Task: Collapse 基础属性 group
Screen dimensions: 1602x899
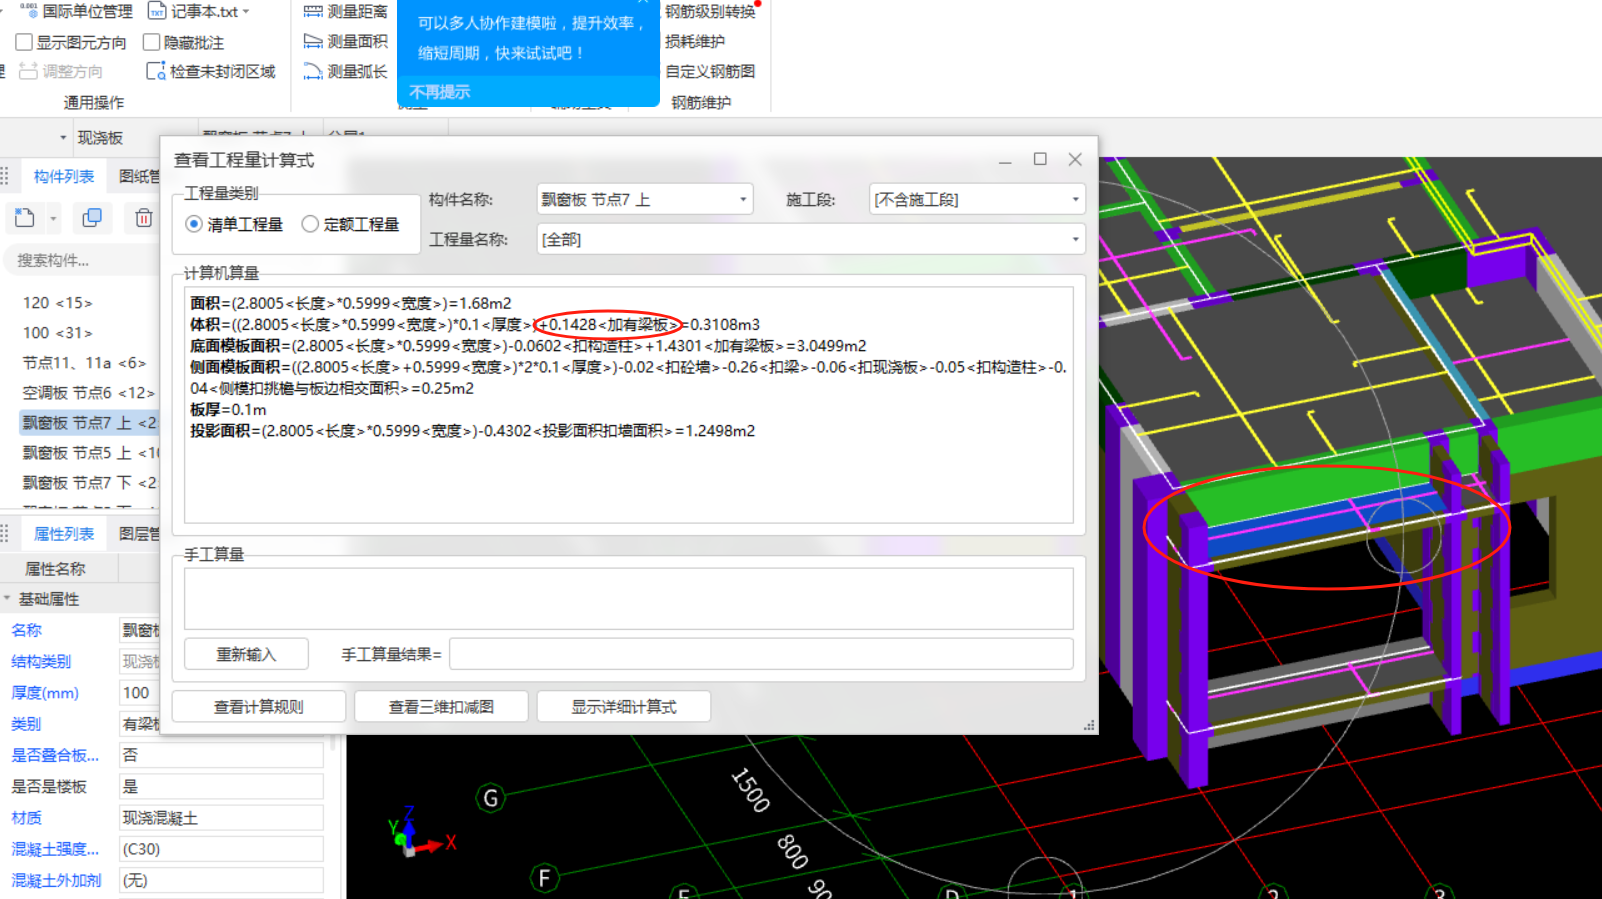Action: click(8, 599)
